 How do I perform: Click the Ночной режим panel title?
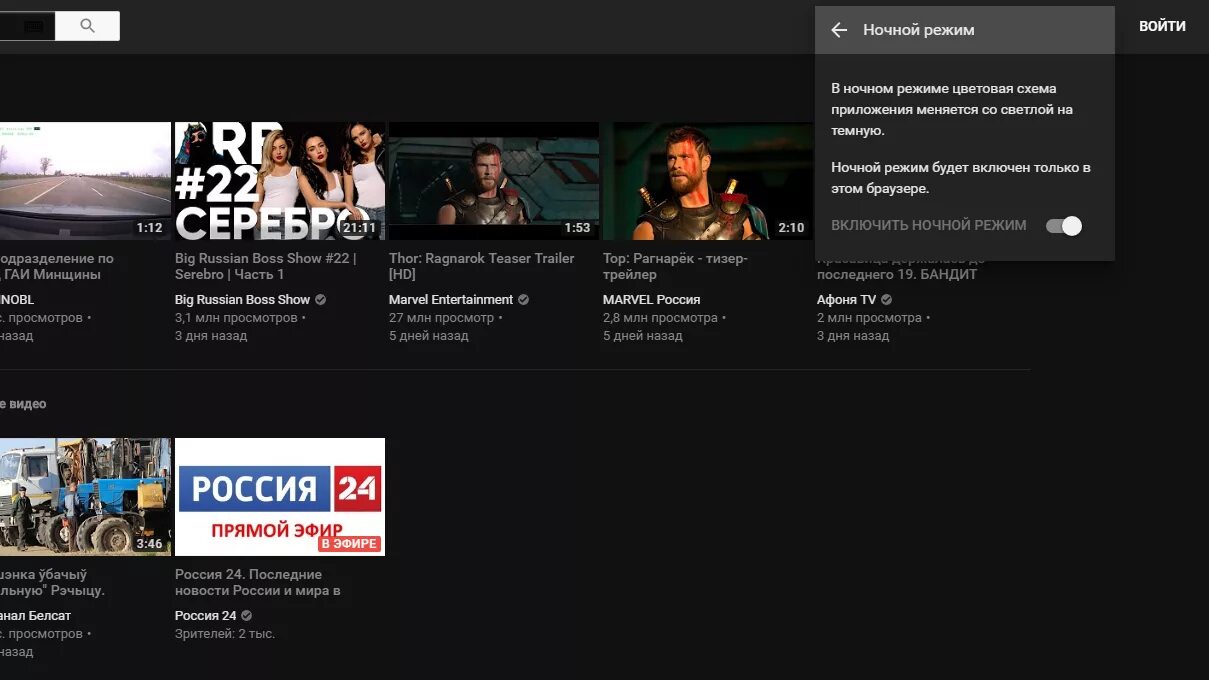918,30
